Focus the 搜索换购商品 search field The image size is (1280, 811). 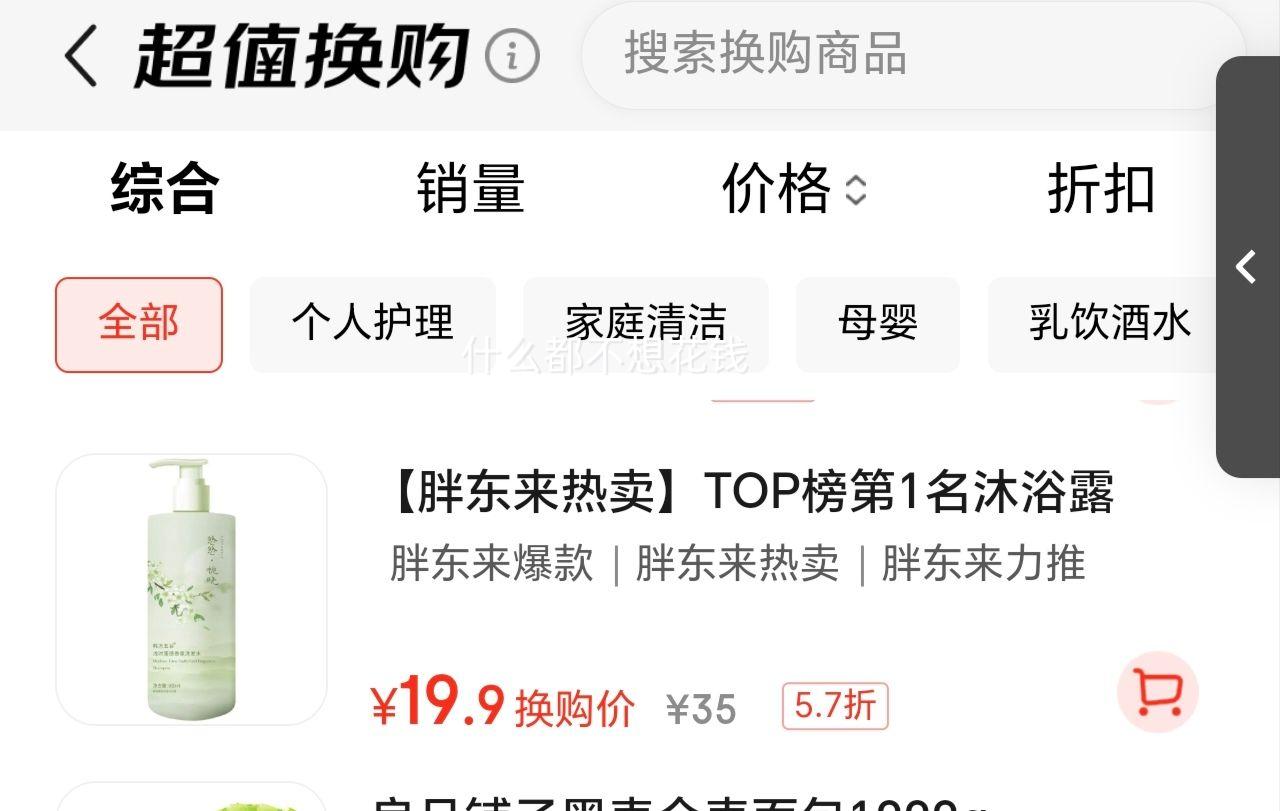914,54
